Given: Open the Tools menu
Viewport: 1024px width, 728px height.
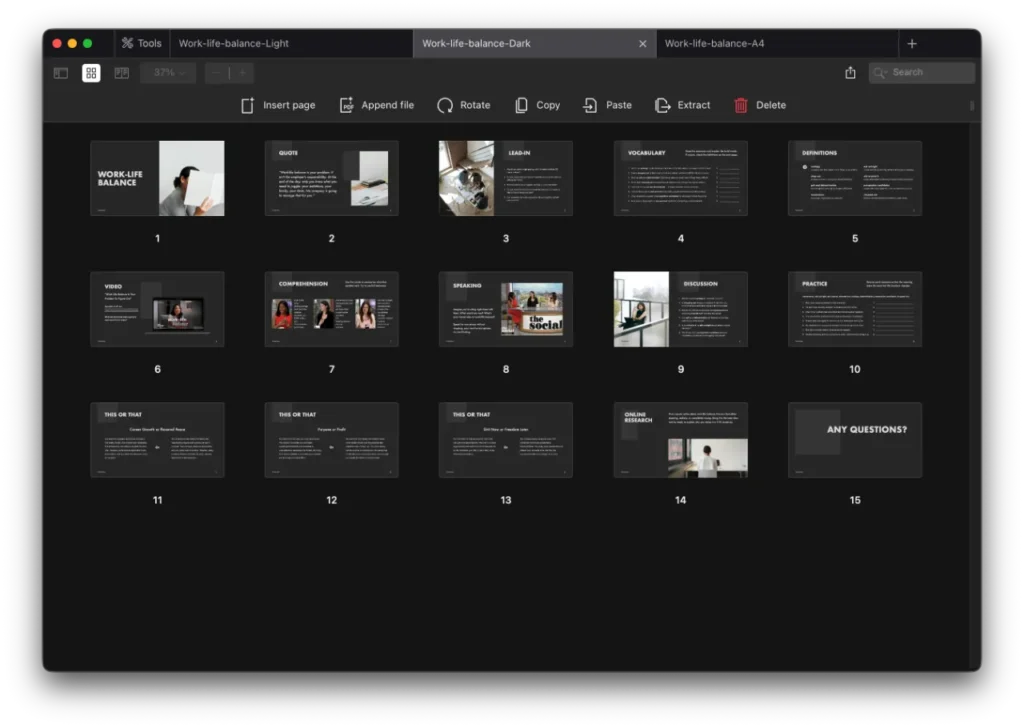Looking at the screenshot, I should (141, 42).
